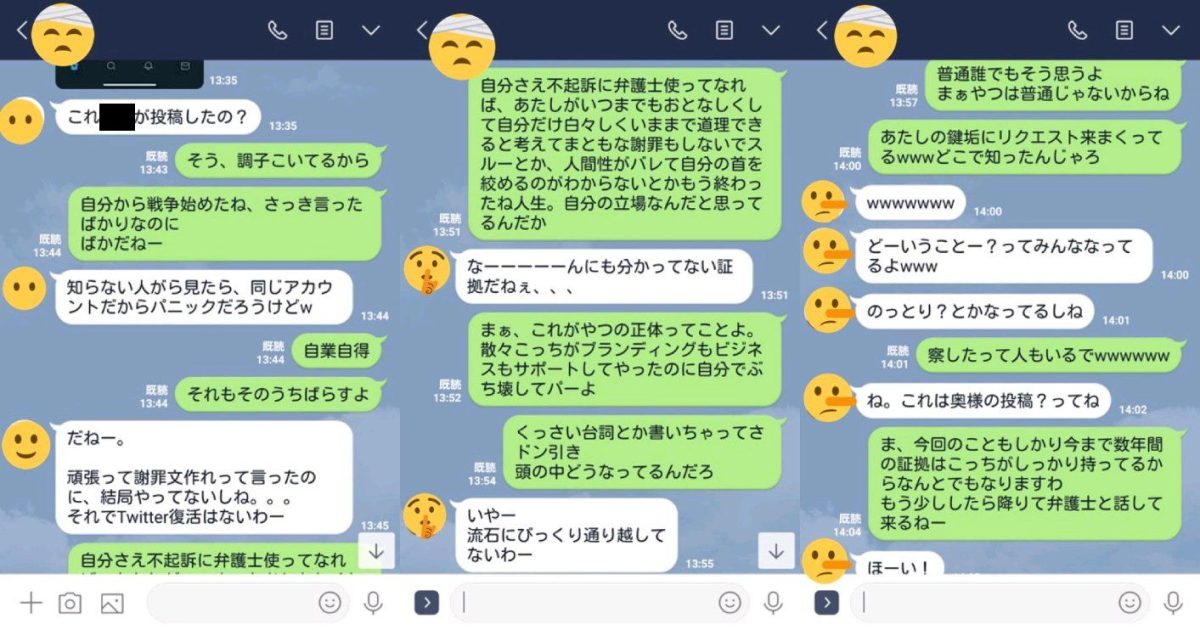This screenshot has height=630, width=1200.
Task: Tap the long-nose avatar beside のっとり? message
Action: [826, 310]
